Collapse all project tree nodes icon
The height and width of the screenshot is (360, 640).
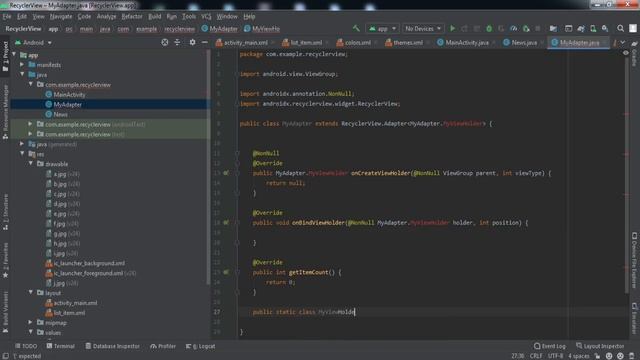pyautogui.click(x=177, y=42)
